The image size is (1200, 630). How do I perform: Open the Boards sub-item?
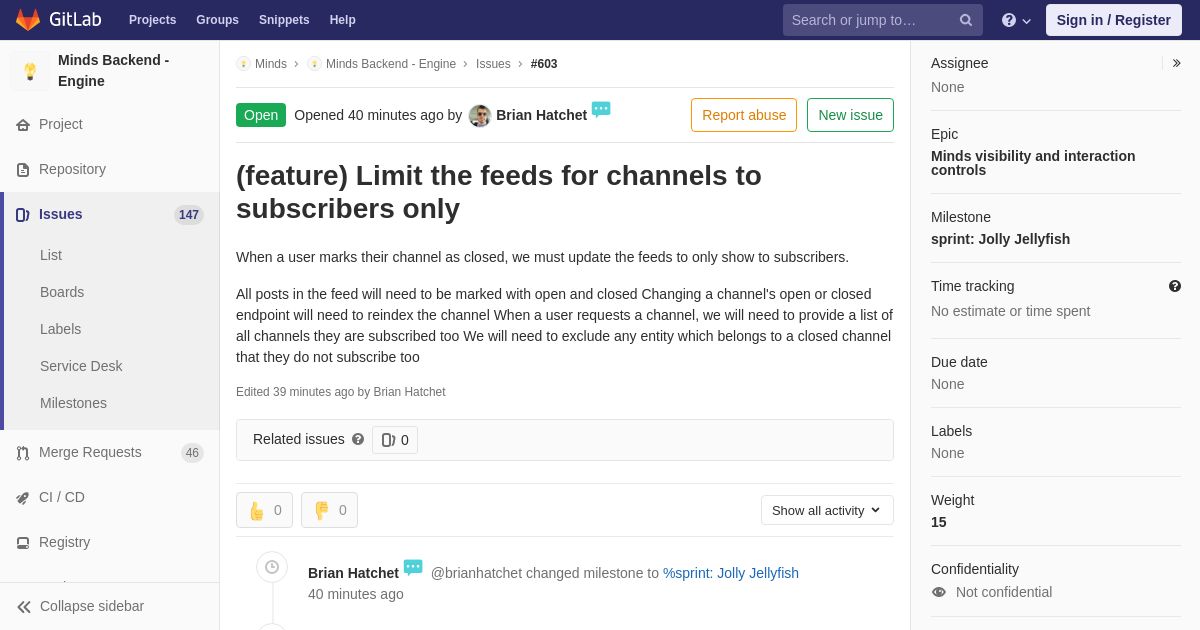[62, 292]
